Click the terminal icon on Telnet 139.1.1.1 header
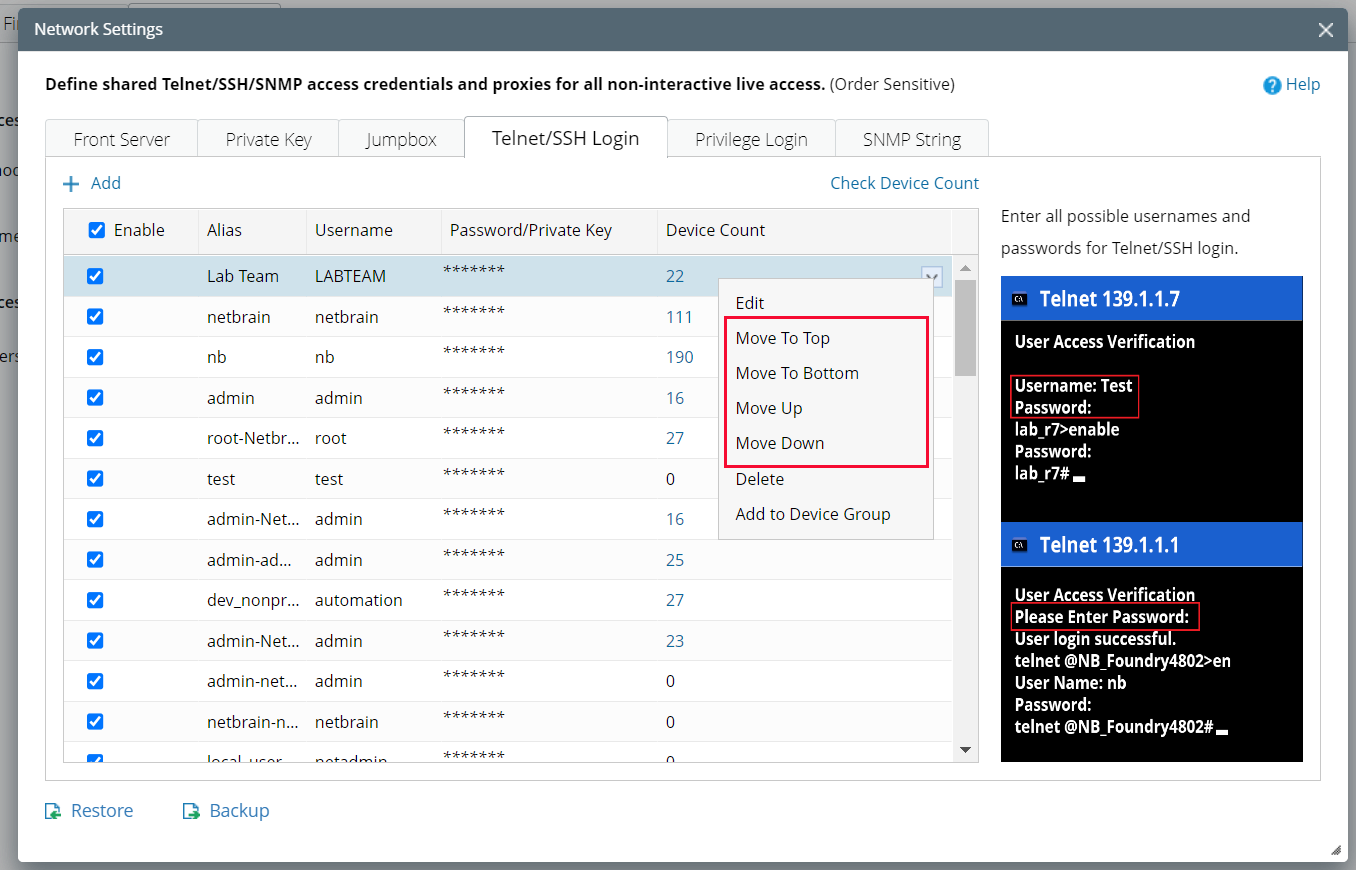Viewport: 1356px width, 870px height. [x=1021, y=544]
